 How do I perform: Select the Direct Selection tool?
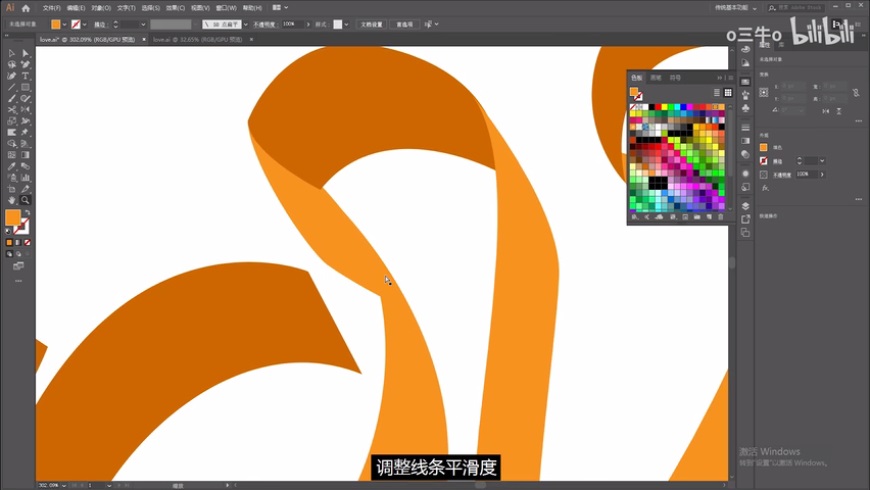pyautogui.click(x=25, y=53)
